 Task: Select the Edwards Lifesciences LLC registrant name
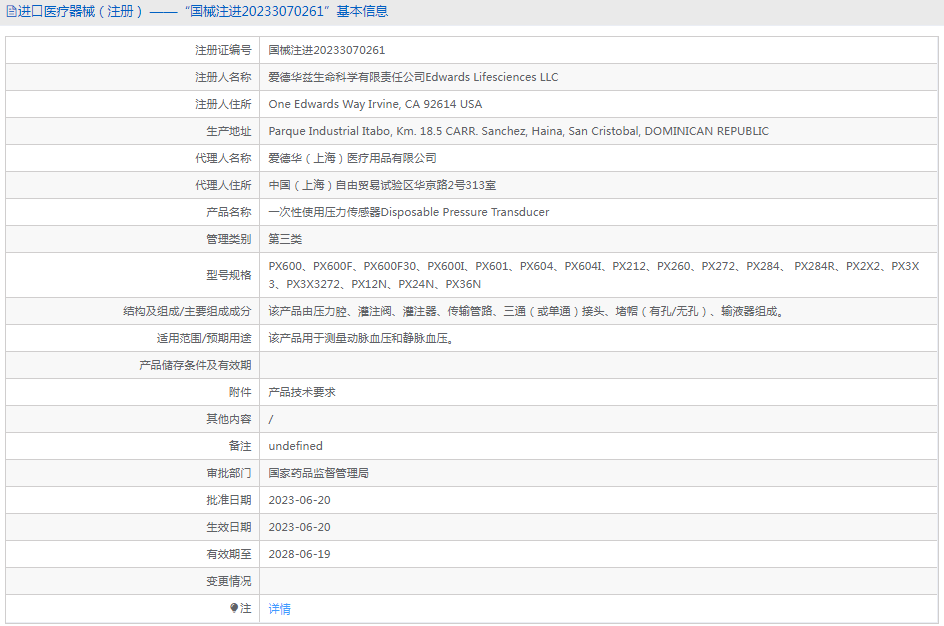413,77
